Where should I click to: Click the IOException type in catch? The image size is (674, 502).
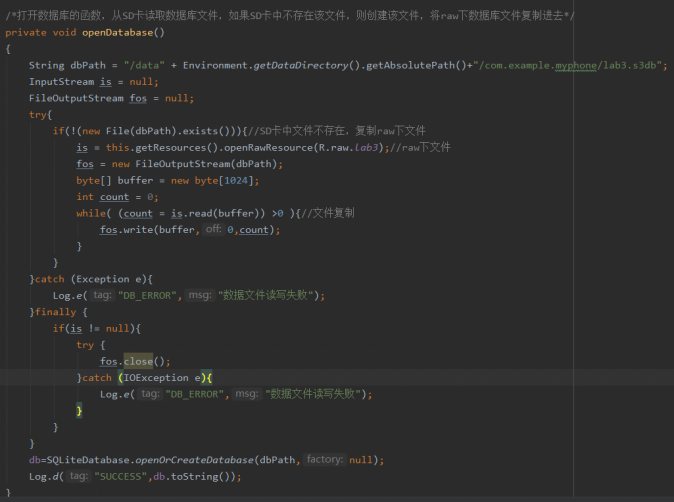[156, 378]
